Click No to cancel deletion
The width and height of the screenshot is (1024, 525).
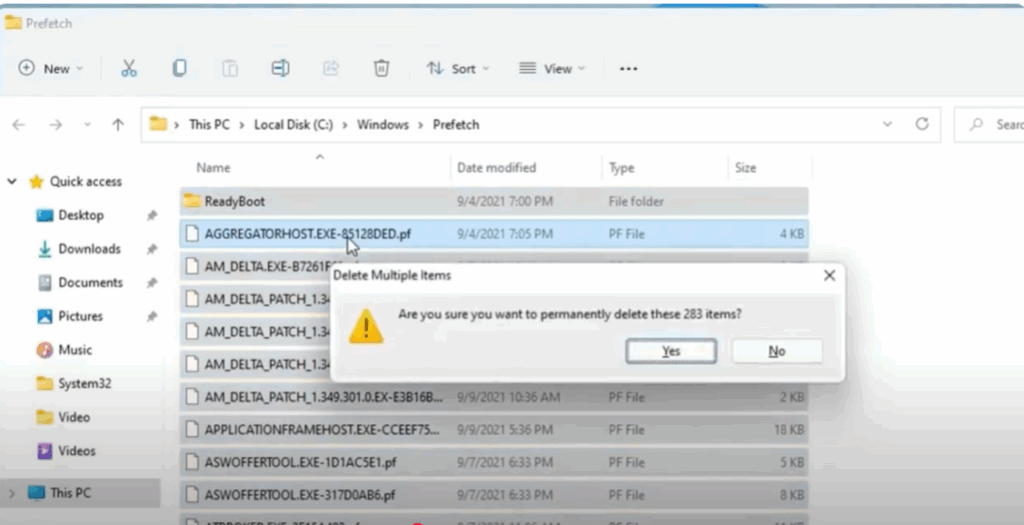coord(776,351)
